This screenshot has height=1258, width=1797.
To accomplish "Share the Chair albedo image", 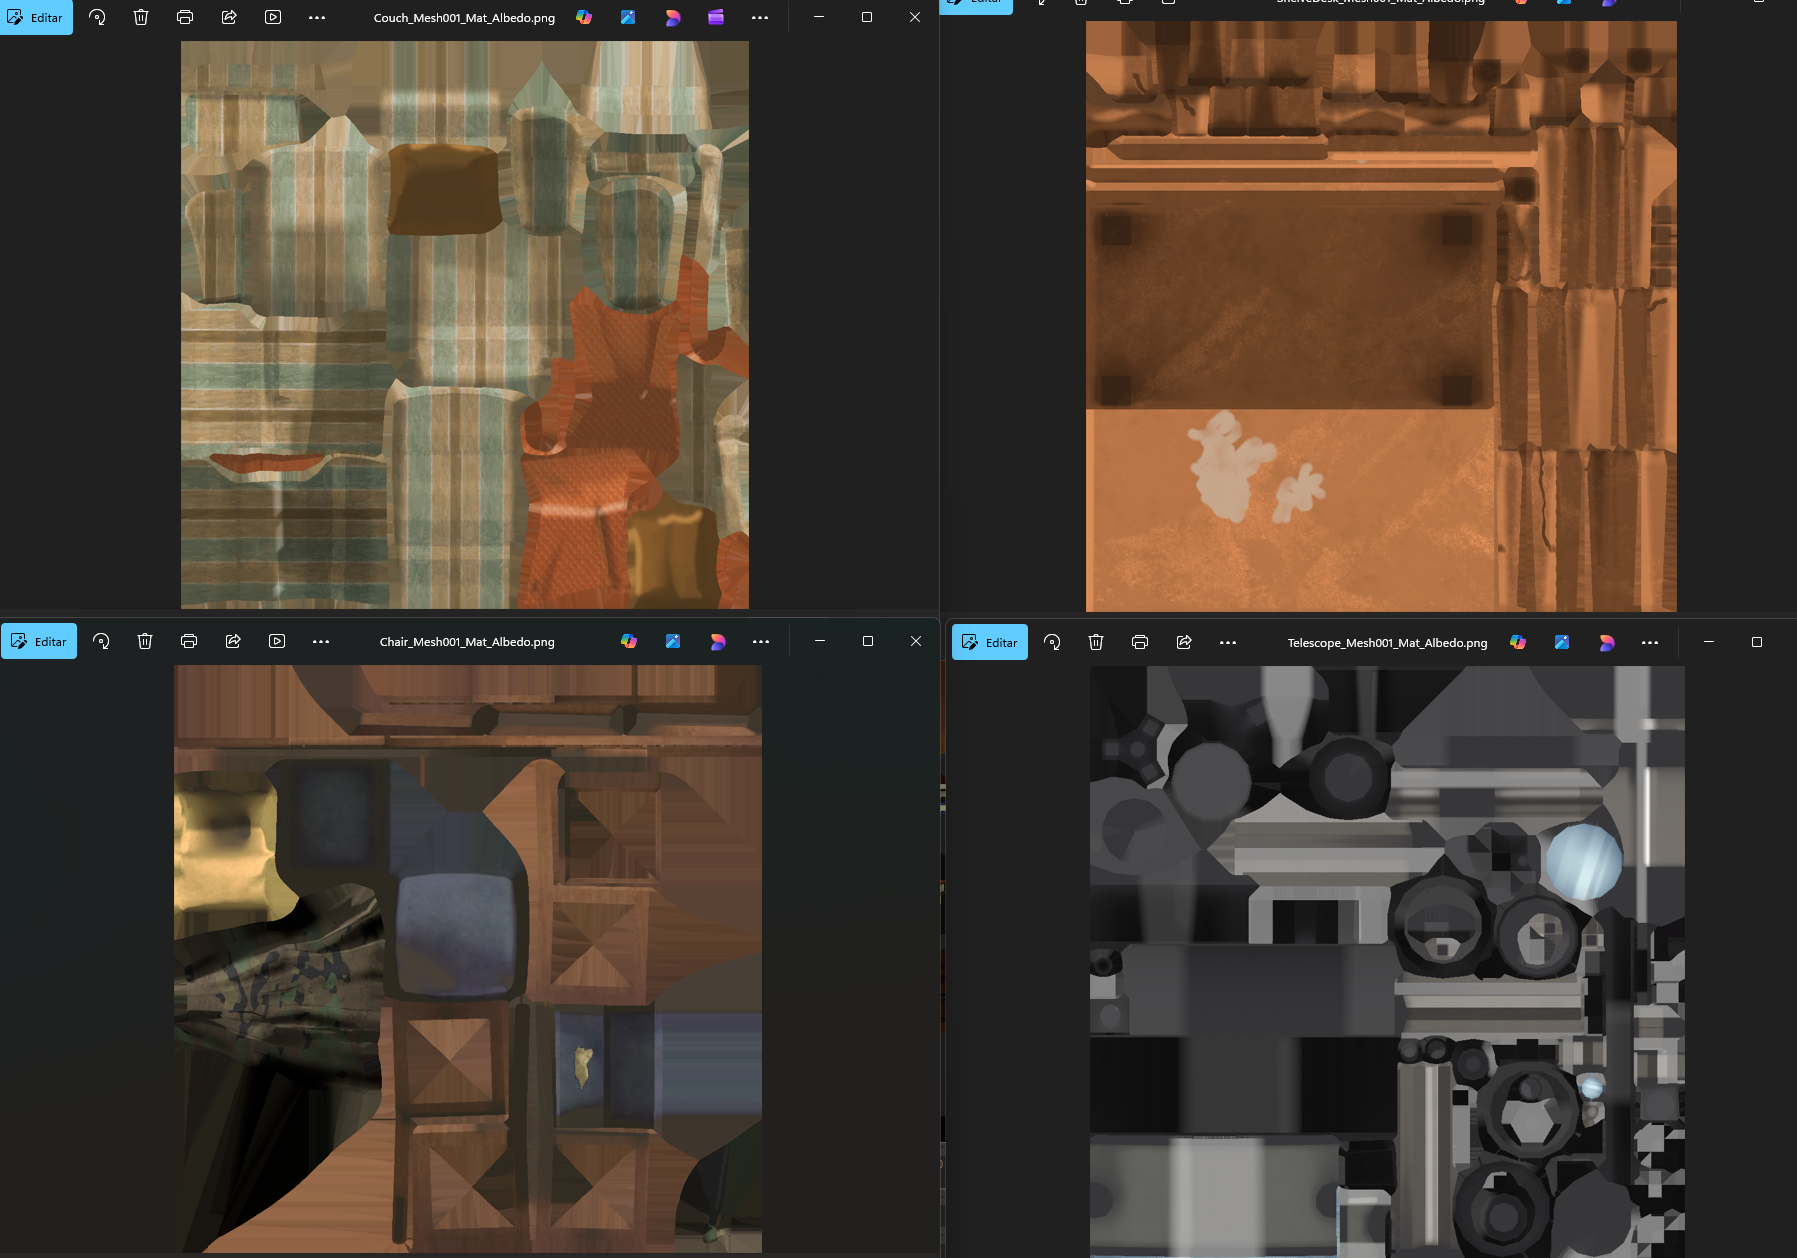I will pyautogui.click(x=233, y=641).
